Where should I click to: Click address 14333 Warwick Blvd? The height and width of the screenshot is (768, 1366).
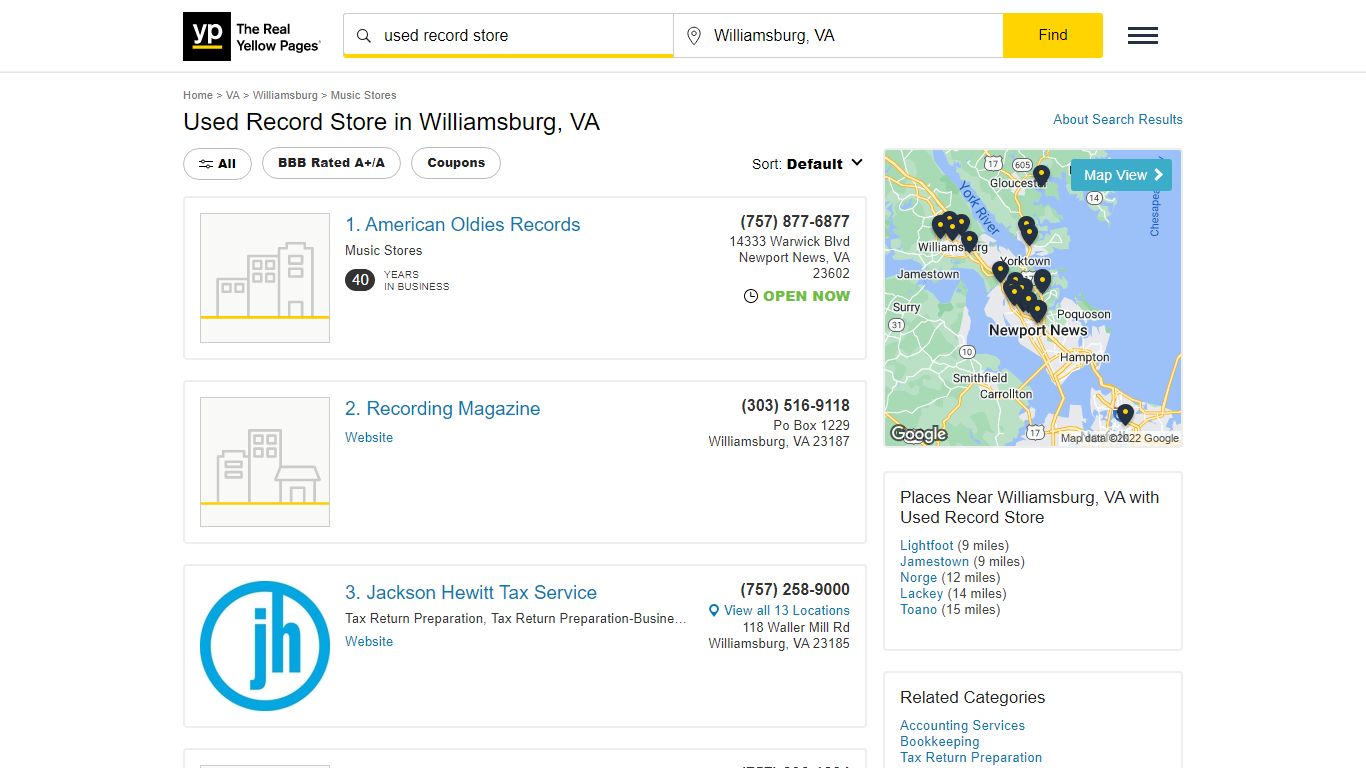click(790, 241)
